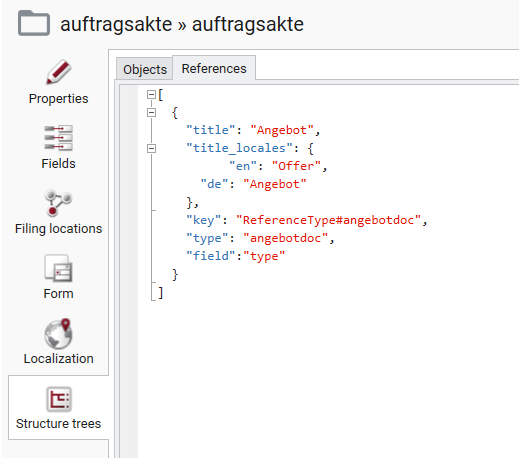Viewport: 519px width, 458px height.
Task: Select the Filing locations icon
Action: click(58, 203)
